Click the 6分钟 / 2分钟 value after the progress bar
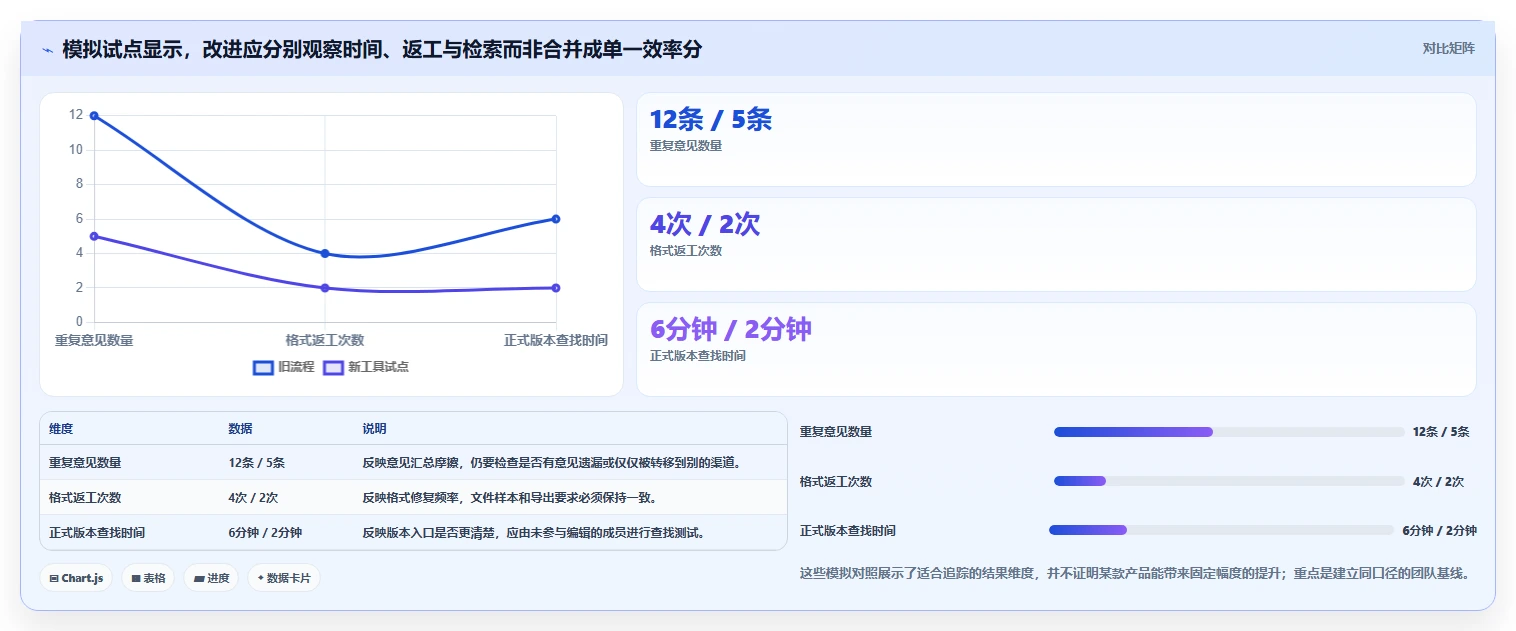1516x631 pixels. click(x=1439, y=530)
